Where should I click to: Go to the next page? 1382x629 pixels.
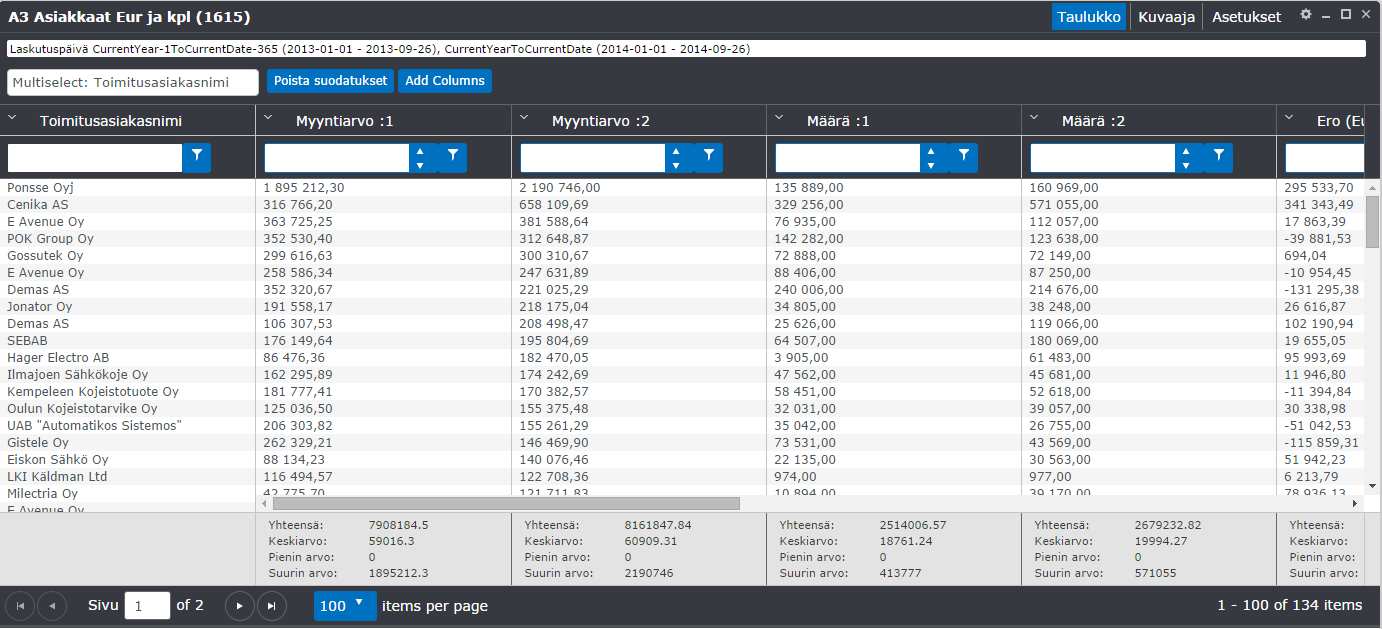click(239, 606)
